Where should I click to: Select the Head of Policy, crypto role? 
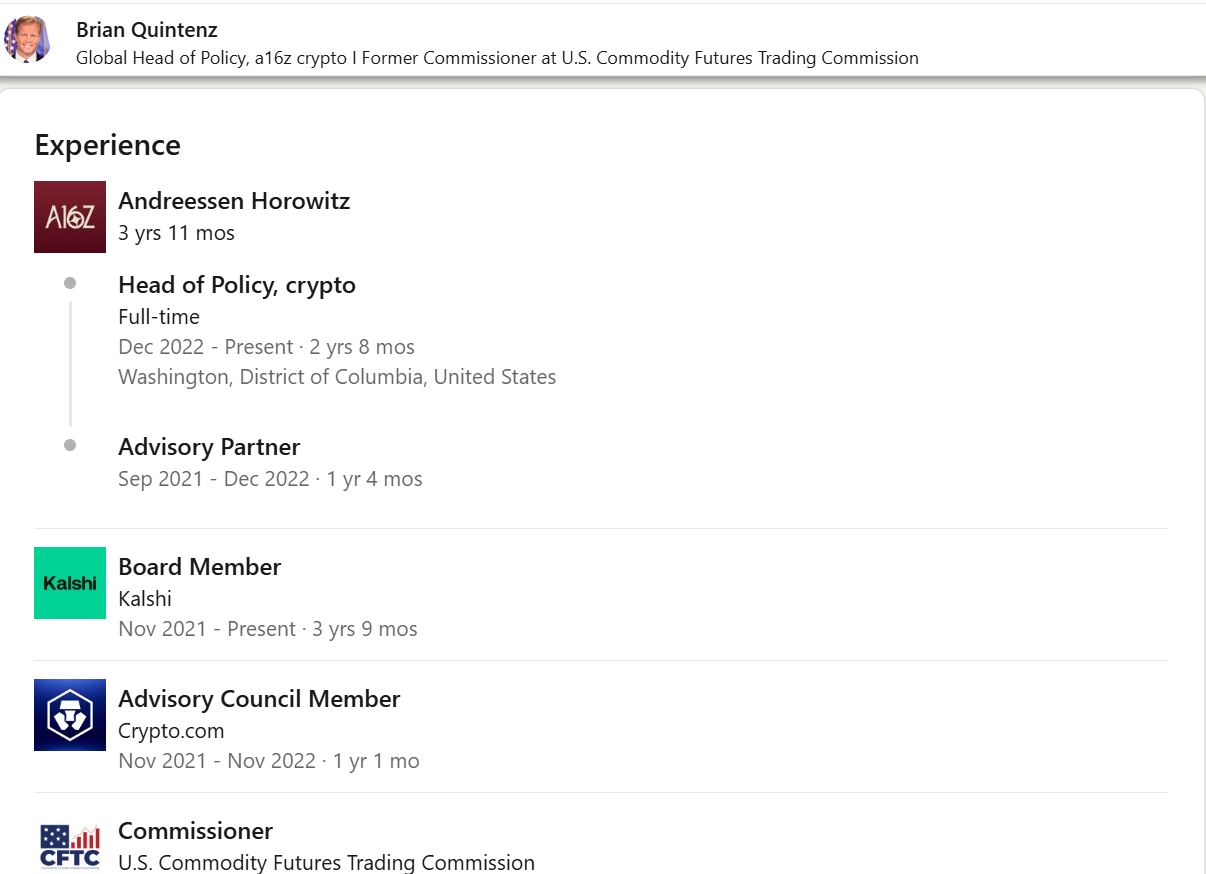coord(237,285)
